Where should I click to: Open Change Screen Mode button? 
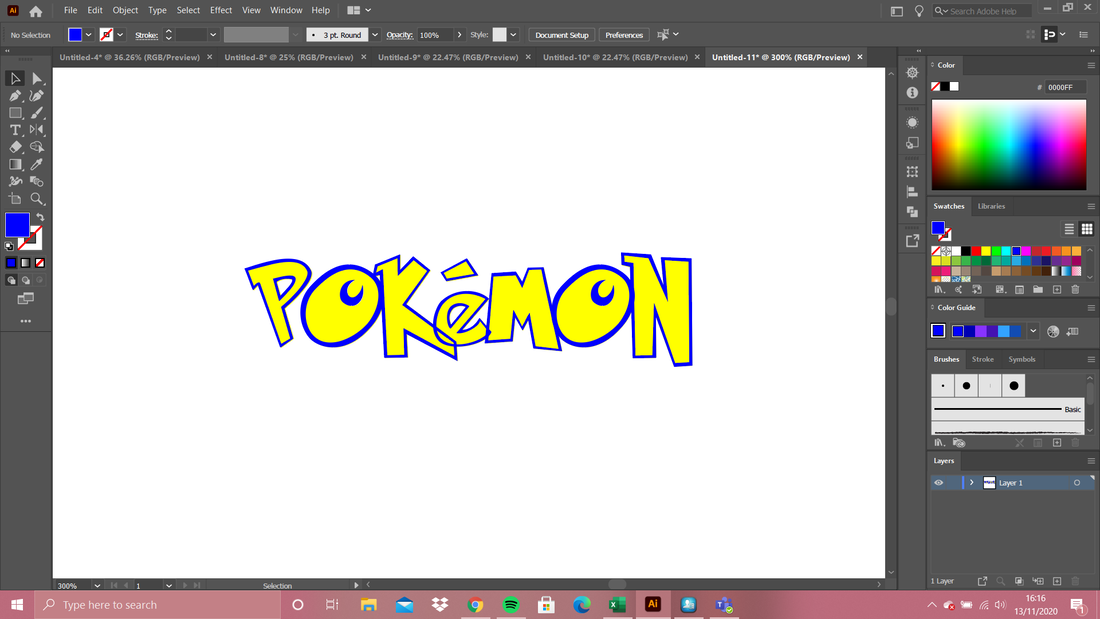coord(26,299)
